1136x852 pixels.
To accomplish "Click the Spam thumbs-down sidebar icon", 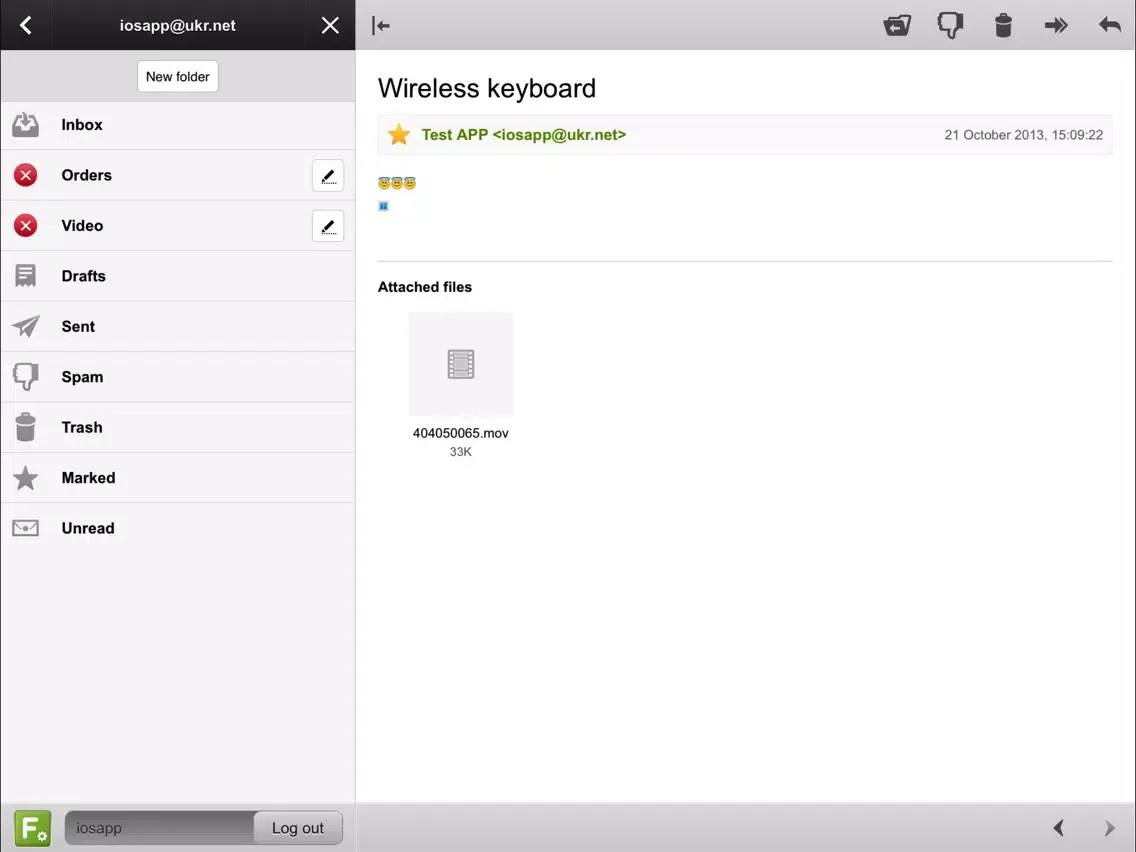I will [x=25, y=377].
